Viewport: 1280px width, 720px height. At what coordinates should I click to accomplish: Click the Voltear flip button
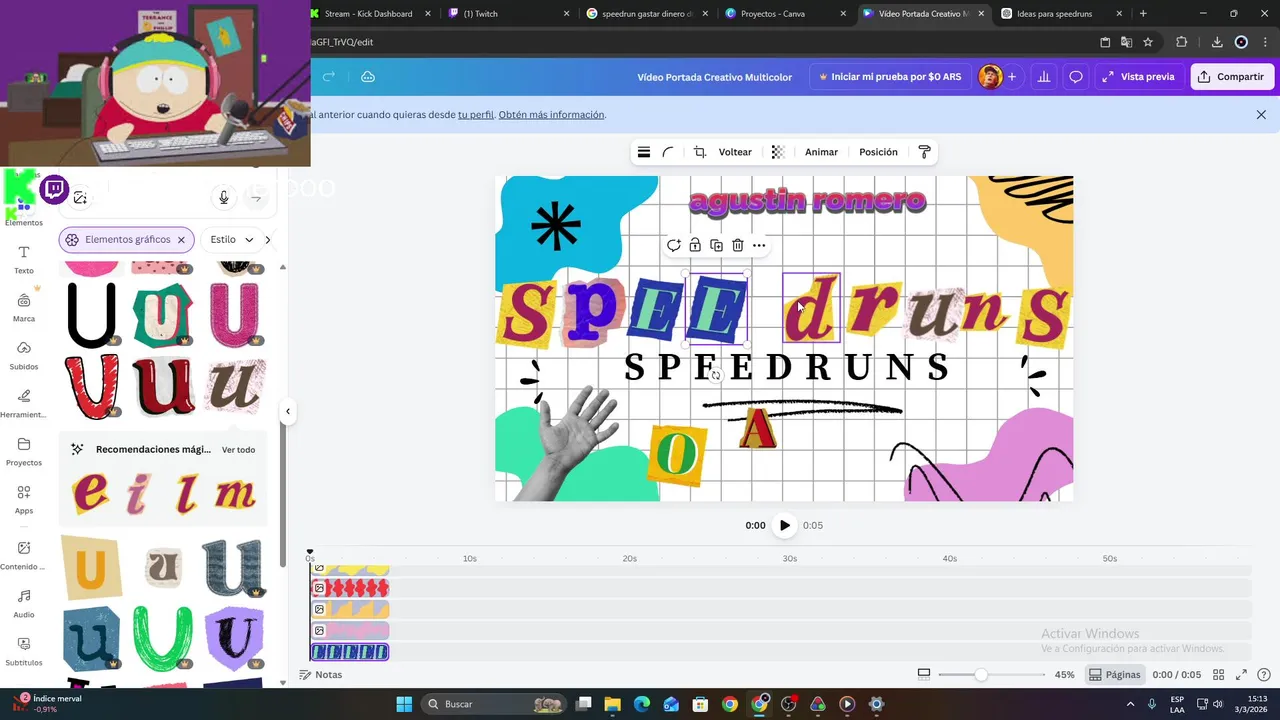tap(735, 152)
